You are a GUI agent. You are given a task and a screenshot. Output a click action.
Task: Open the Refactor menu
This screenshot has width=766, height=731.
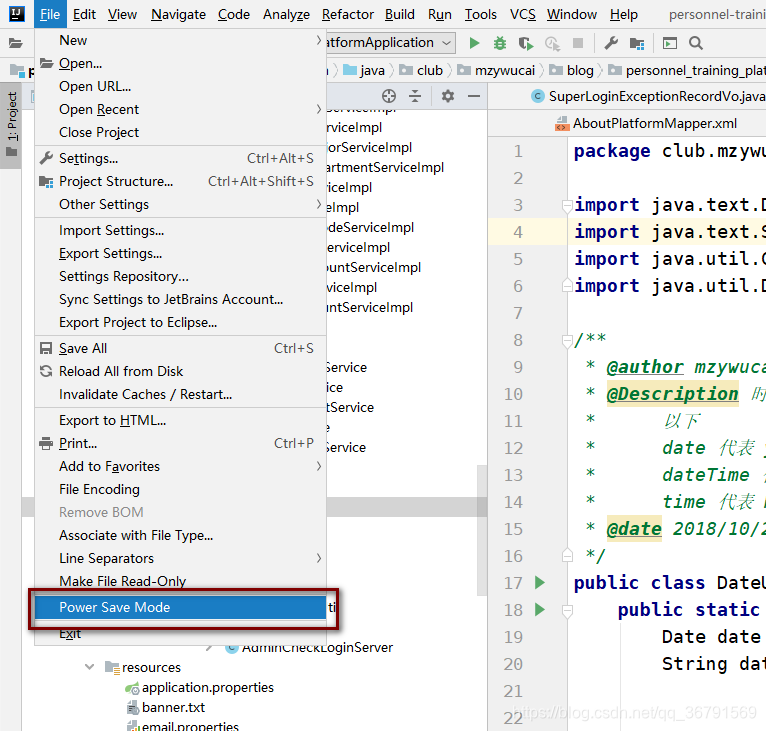pos(347,15)
